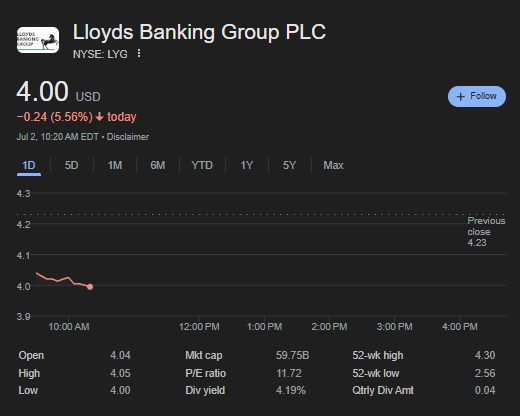The height and width of the screenshot is (416, 520).
Task: Open the Disclaimer link
Action: tap(128, 137)
